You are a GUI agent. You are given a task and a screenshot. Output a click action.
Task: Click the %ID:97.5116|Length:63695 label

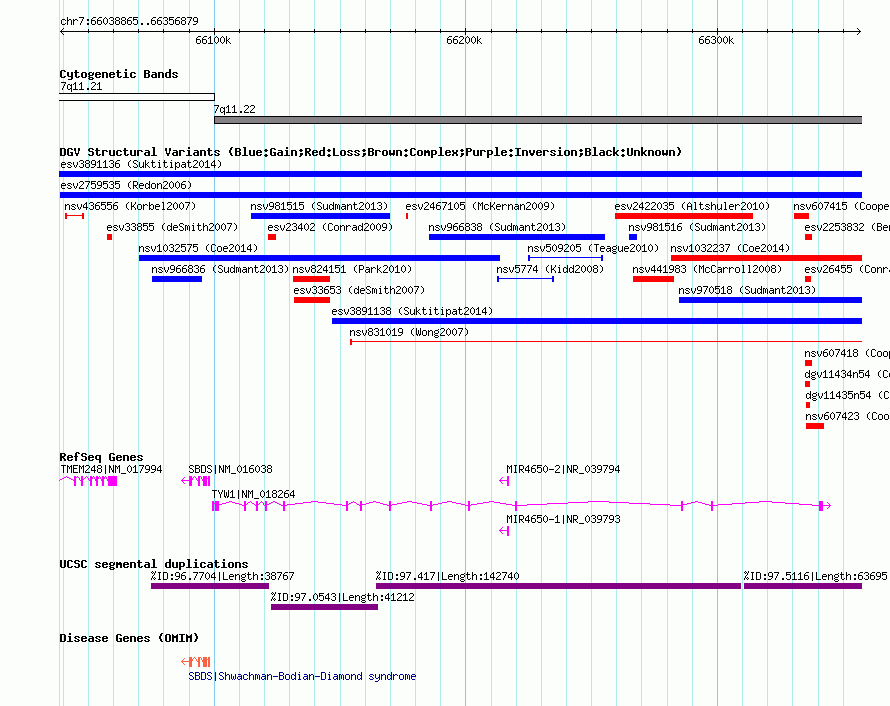(x=815, y=576)
